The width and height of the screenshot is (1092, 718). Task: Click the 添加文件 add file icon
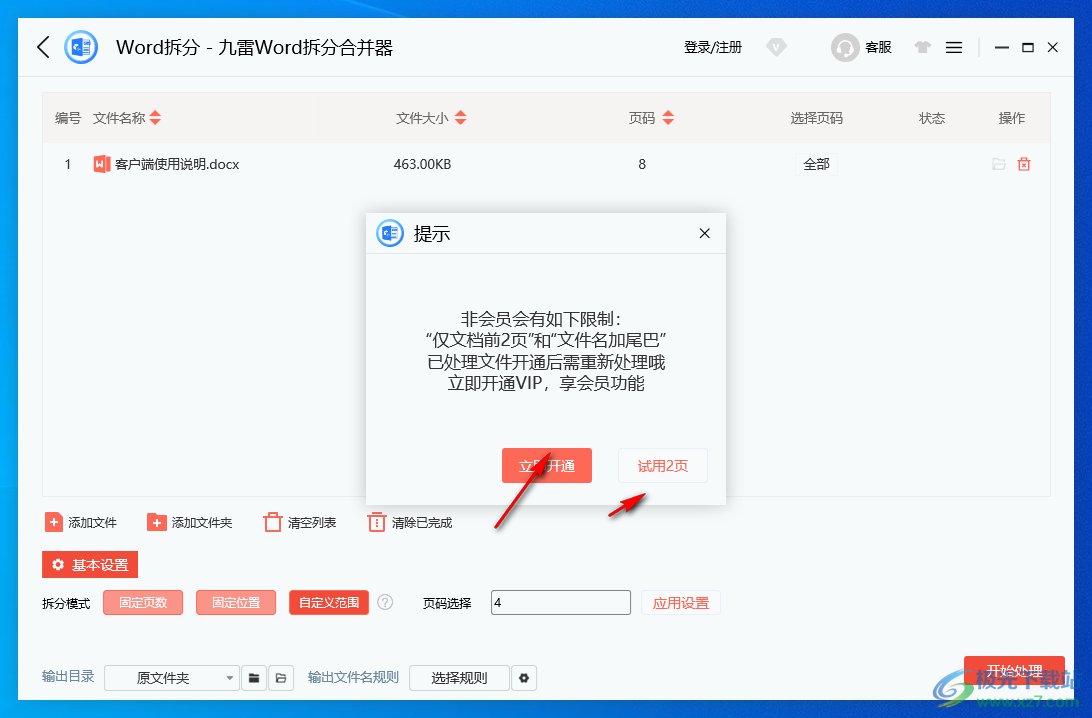53,521
